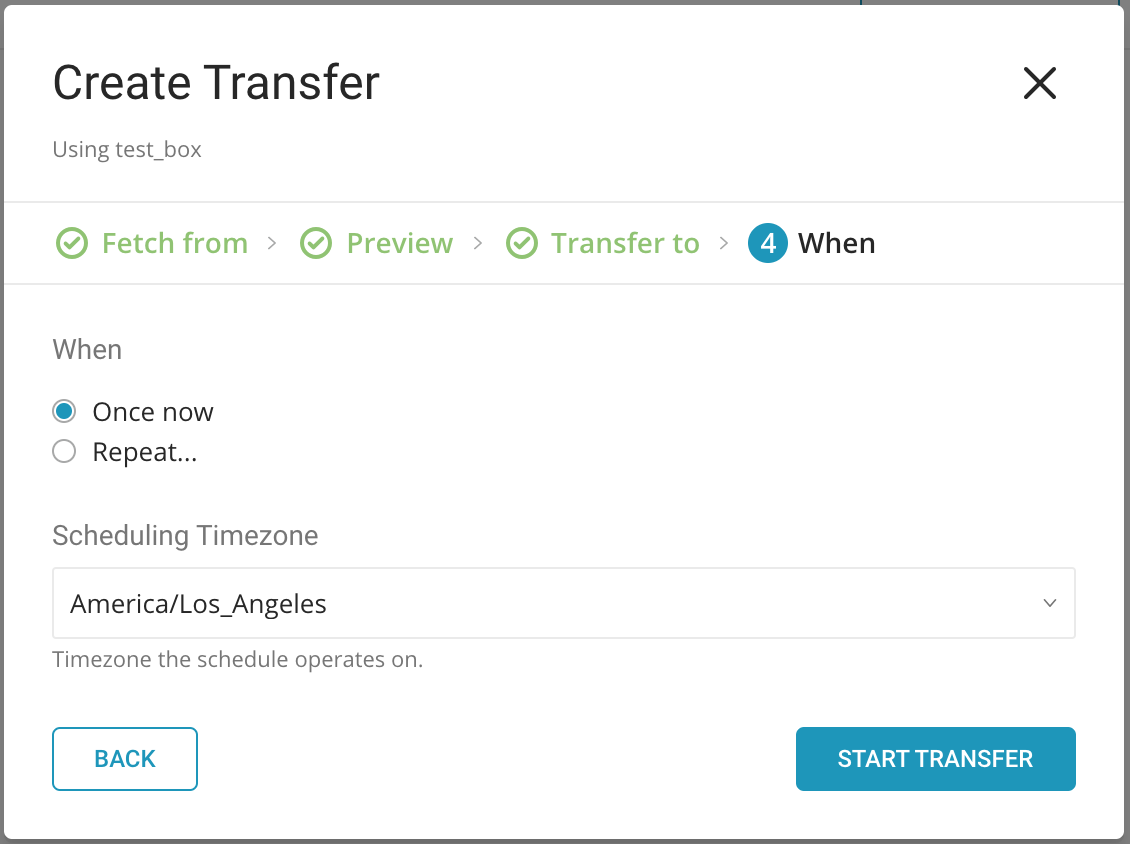Select the Repeat... radio button
Viewport: 1130px width, 844px height.
tap(64, 452)
